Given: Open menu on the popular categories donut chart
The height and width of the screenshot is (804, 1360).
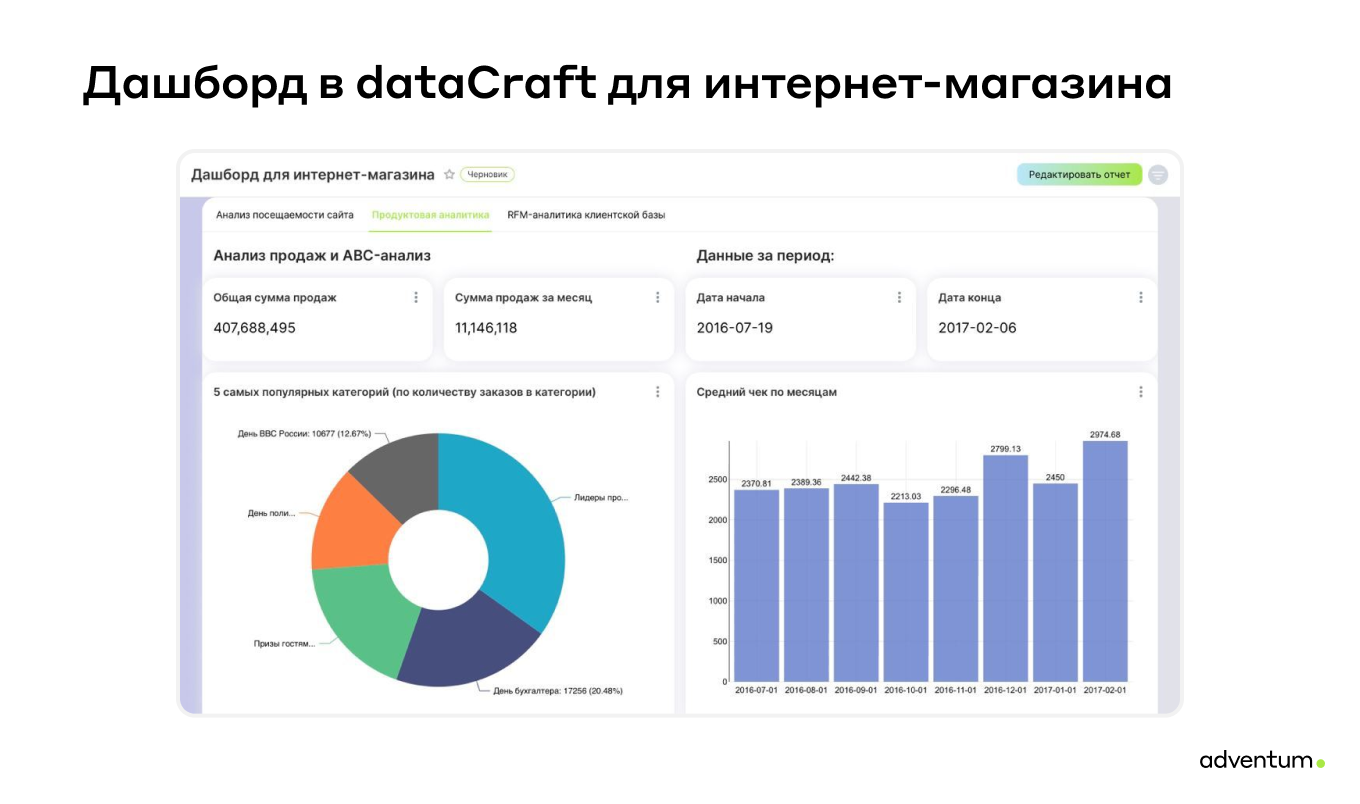Looking at the screenshot, I should pyautogui.click(x=657, y=392).
